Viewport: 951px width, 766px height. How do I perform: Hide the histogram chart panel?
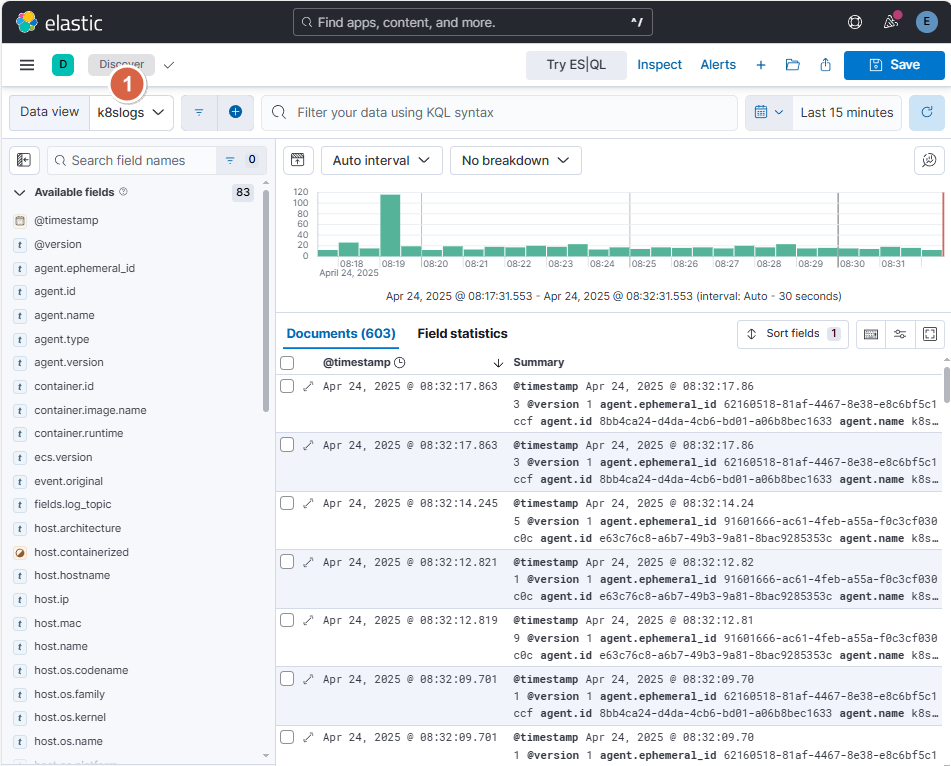click(x=298, y=160)
